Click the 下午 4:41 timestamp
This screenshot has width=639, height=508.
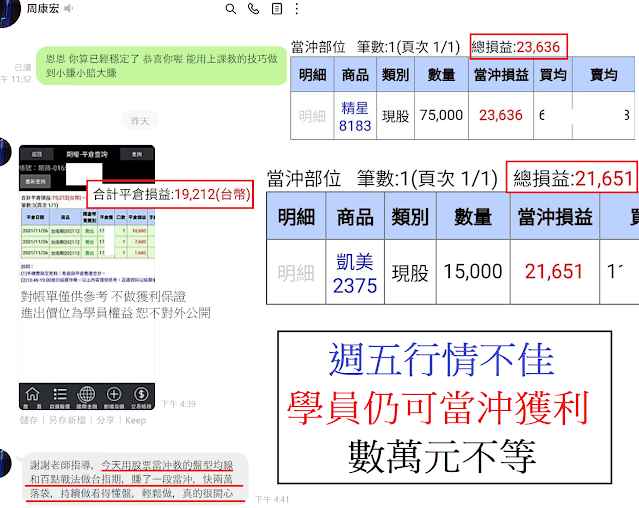pyautogui.click(x=272, y=499)
